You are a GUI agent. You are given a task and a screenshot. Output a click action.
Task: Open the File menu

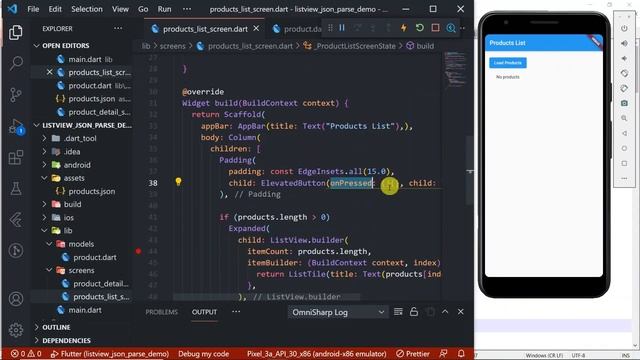pyautogui.click(x=33, y=9)
